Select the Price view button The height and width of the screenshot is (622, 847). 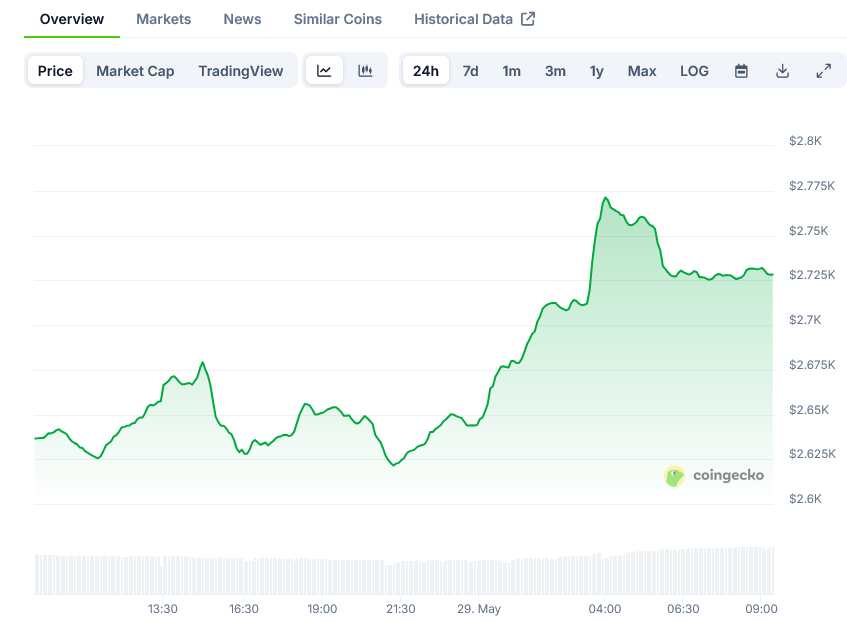click(x=55, y=70)
